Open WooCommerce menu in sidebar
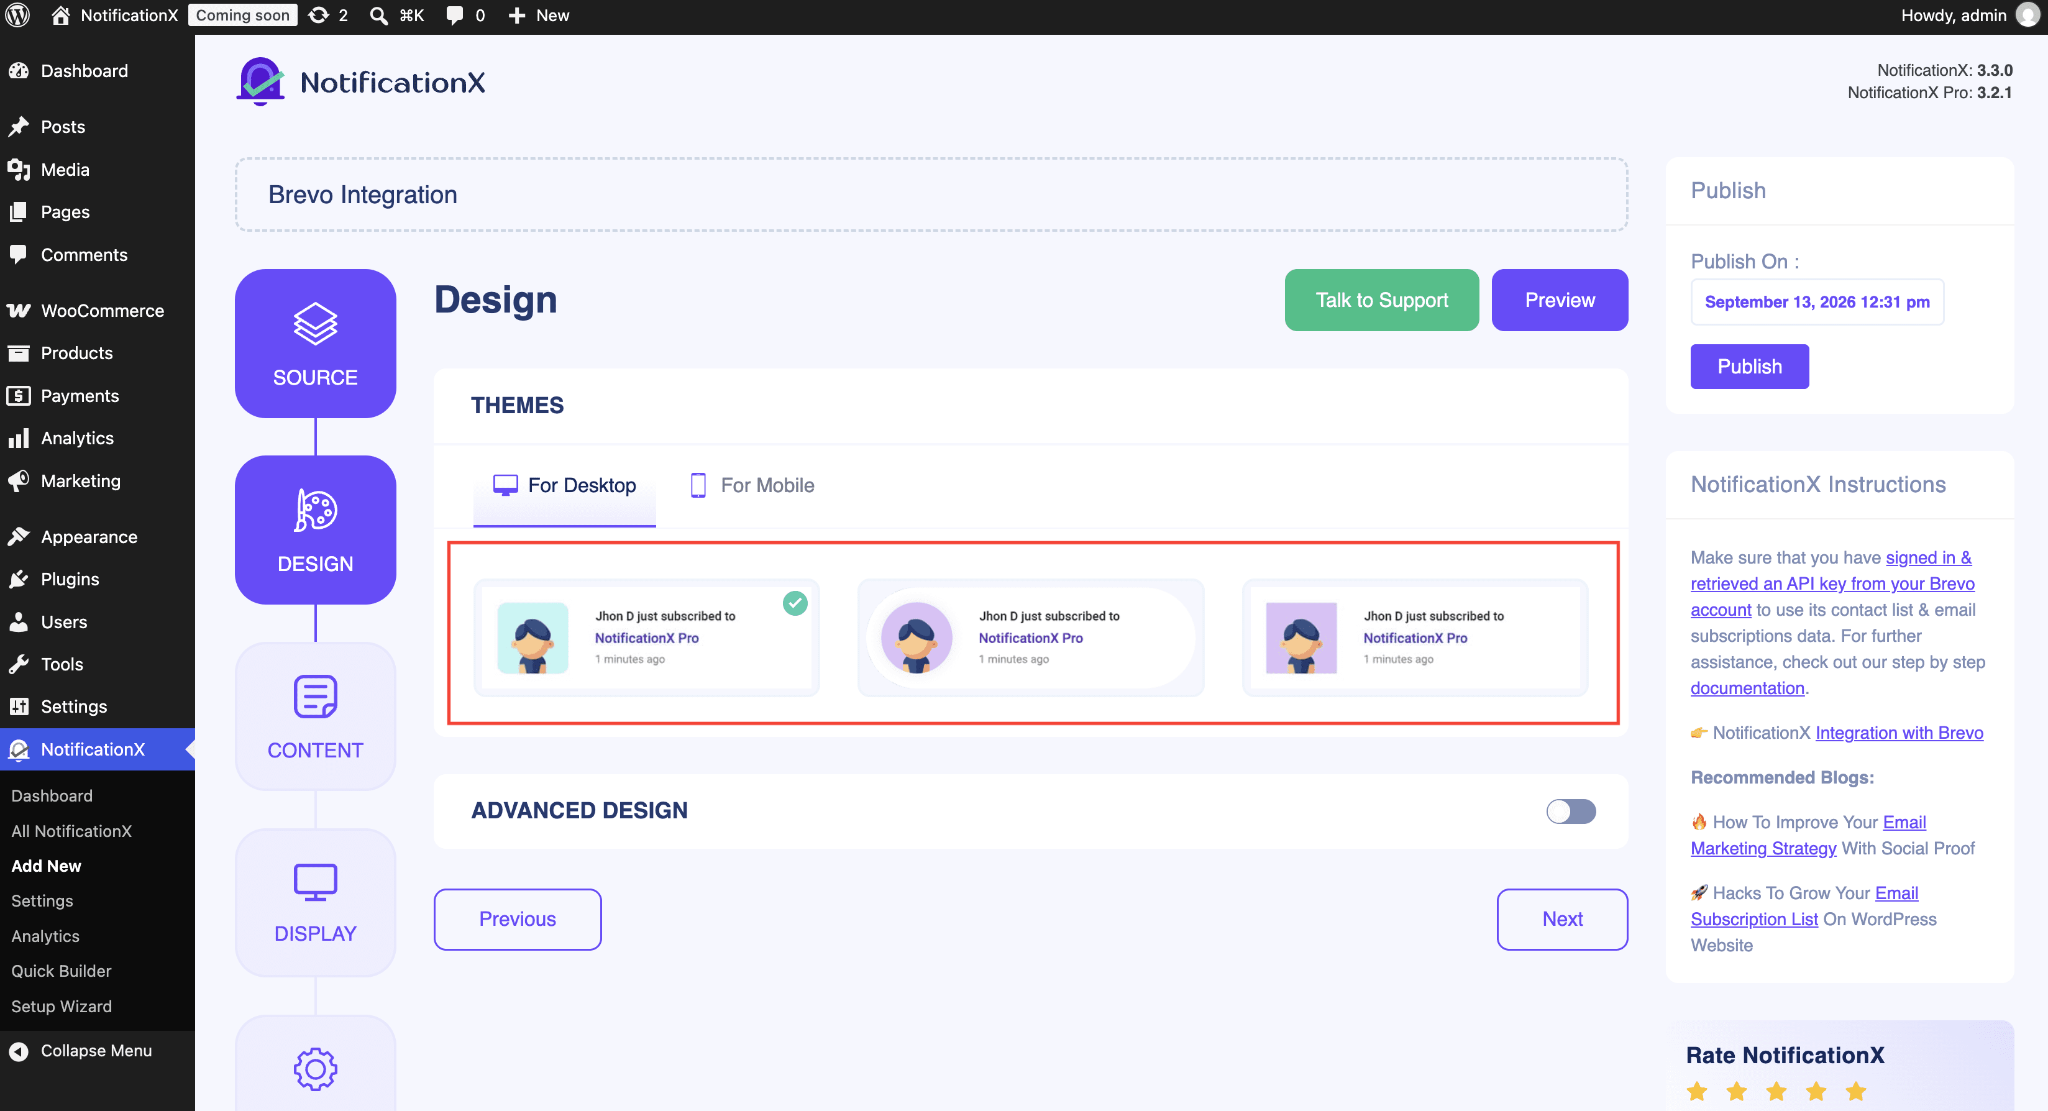The height and width of the screenshot is (1111, 2048). [97, 311]
